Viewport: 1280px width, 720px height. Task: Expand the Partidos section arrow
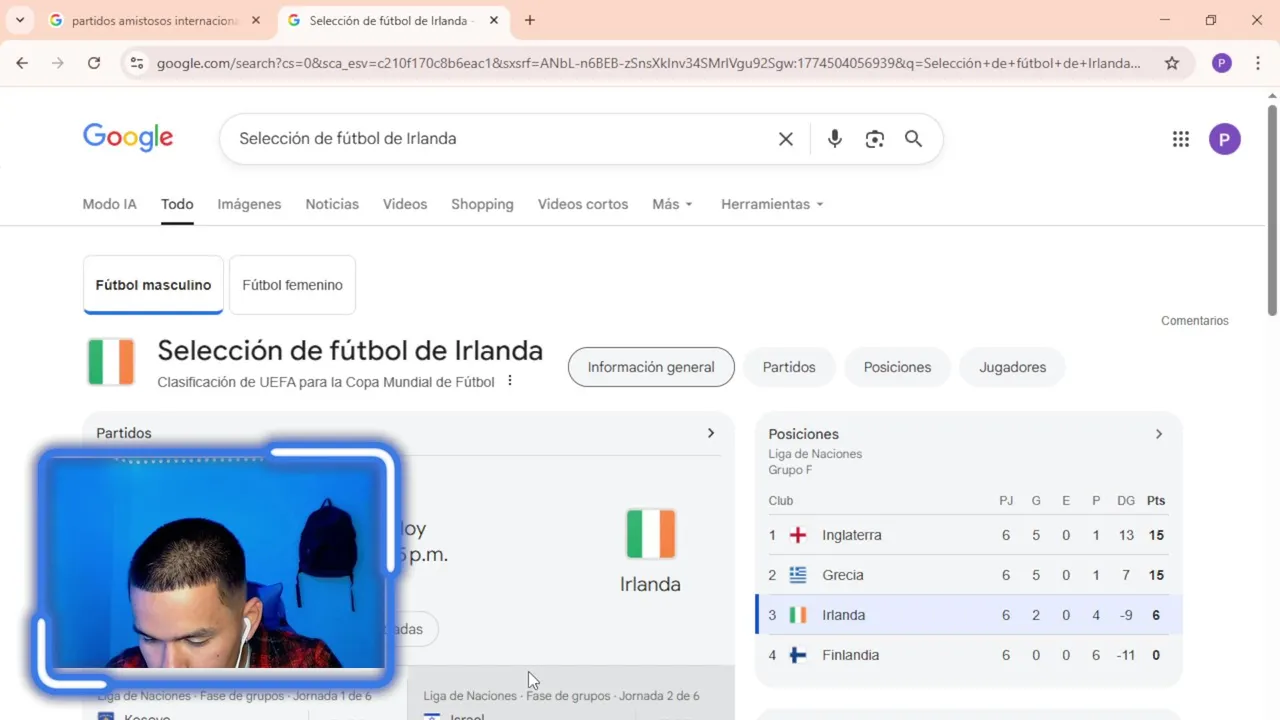coord(711,433)
